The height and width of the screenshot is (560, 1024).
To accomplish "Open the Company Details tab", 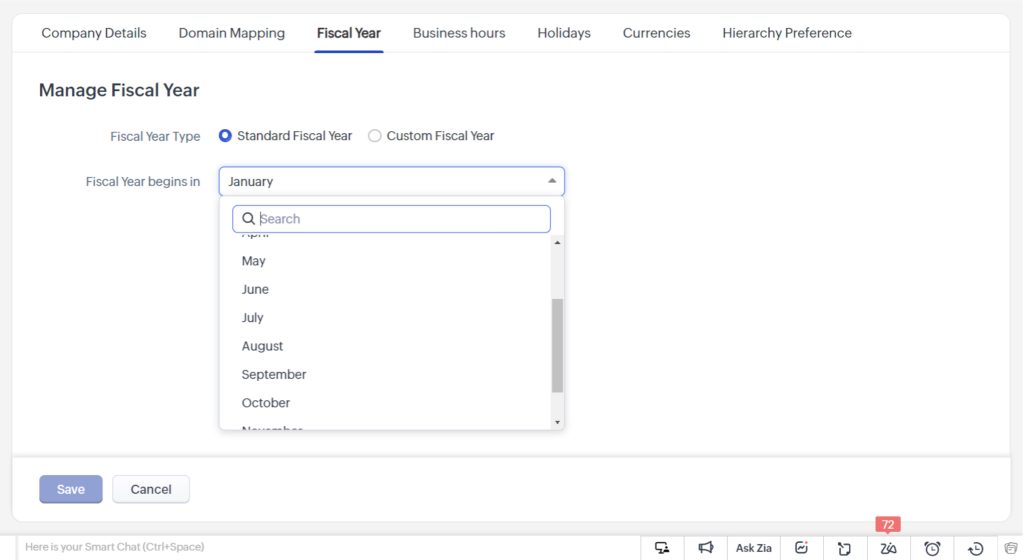I will click(x=94, y=33).
